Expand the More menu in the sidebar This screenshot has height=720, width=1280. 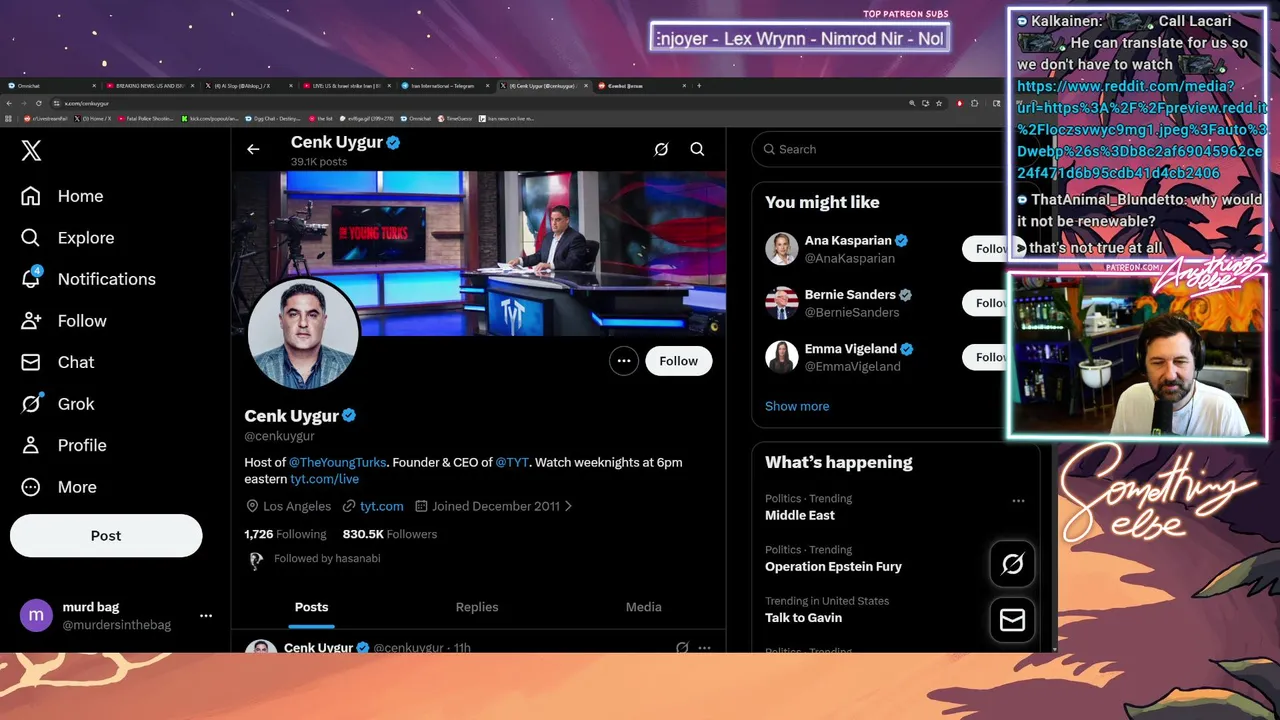(58, 487)
